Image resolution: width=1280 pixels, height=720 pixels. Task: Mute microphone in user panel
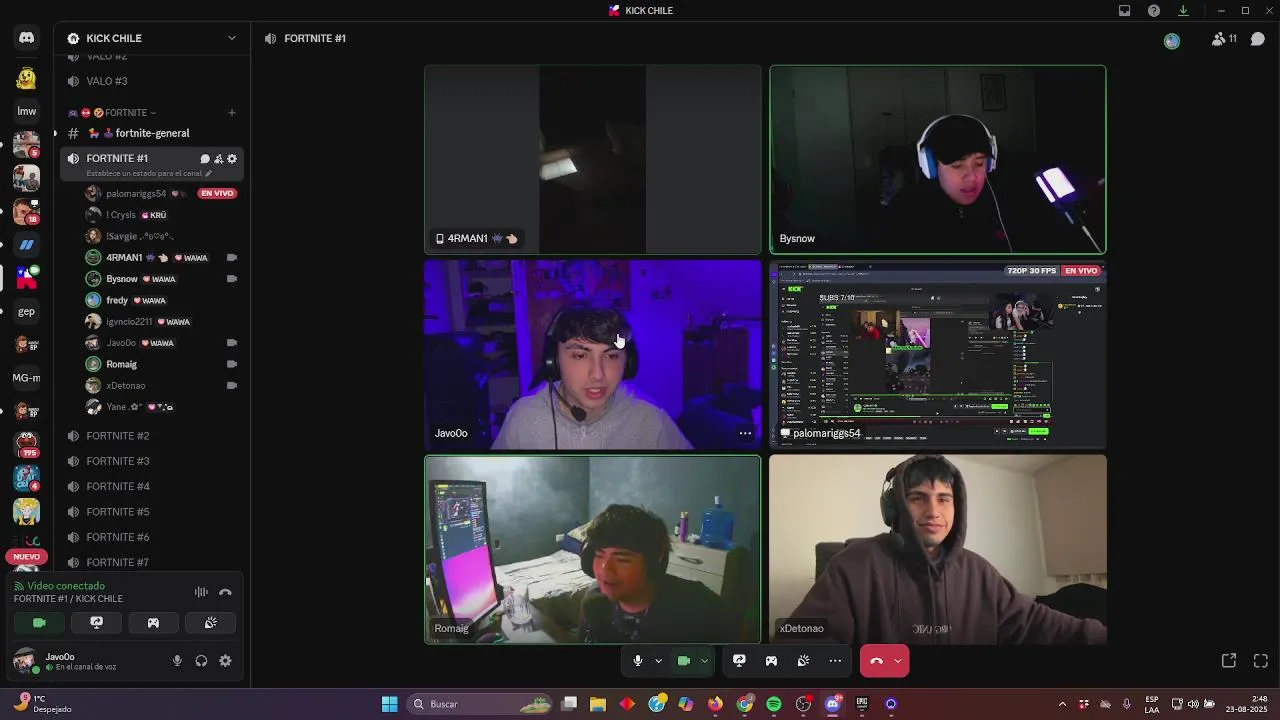177,661
